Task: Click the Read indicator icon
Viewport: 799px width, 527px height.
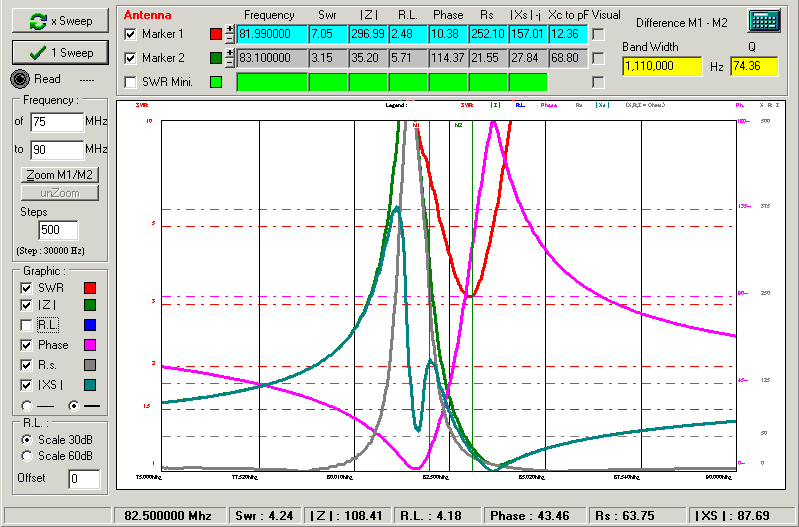Action: point(20,79)
